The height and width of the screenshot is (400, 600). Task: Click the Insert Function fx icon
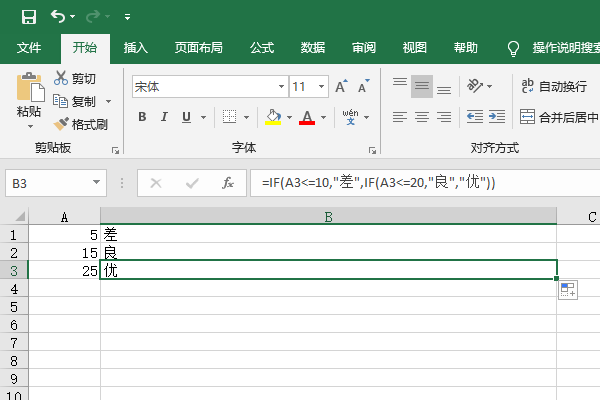coord(228,183)
